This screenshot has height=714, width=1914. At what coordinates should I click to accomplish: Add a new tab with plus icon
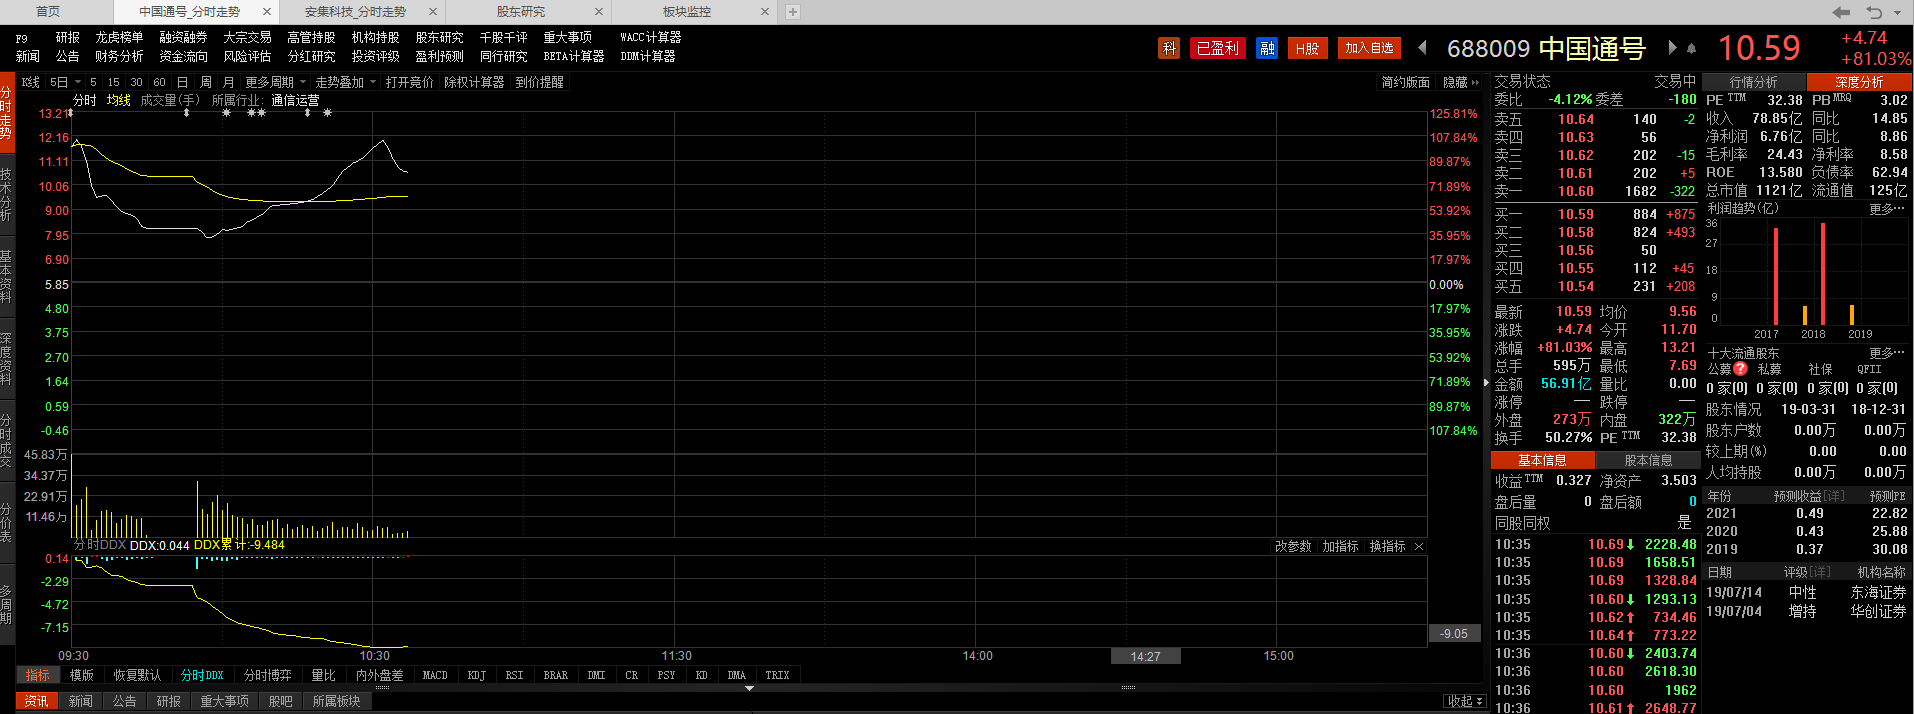pos(793,12)
